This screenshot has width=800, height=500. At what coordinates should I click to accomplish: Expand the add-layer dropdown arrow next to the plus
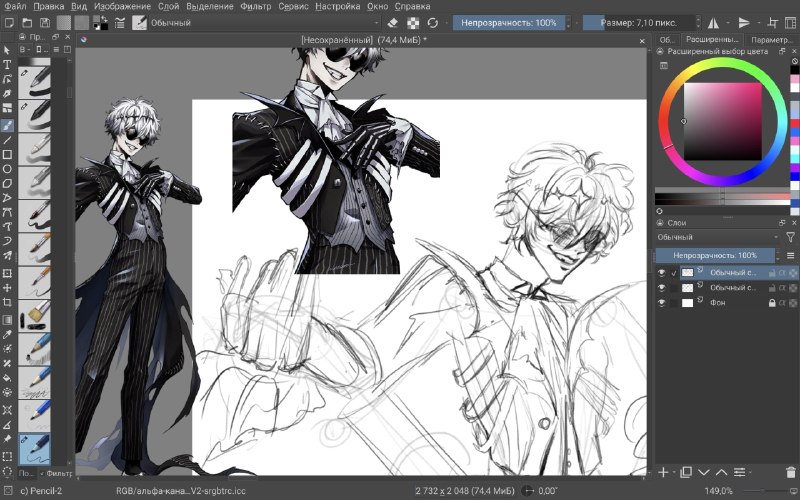(673, 472)
